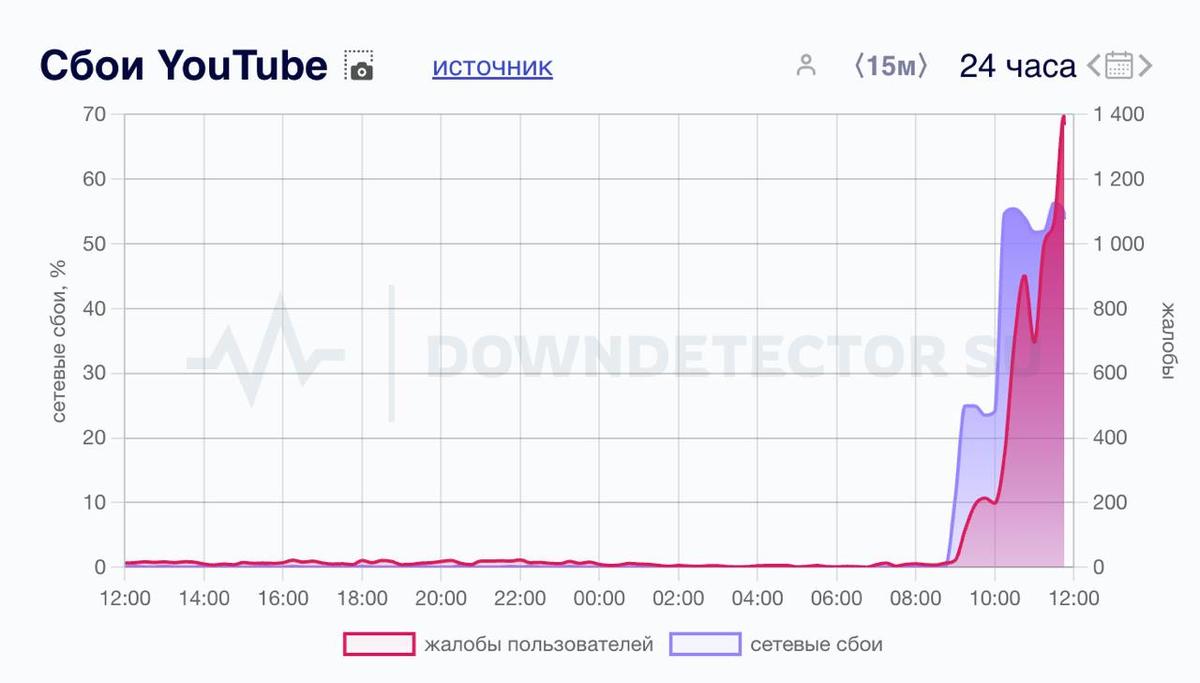This screenshot has width=1200, height=683.
Task: Click the purple 'сетевые сбои' legend swatch
Action: click(x=705, y=645)
